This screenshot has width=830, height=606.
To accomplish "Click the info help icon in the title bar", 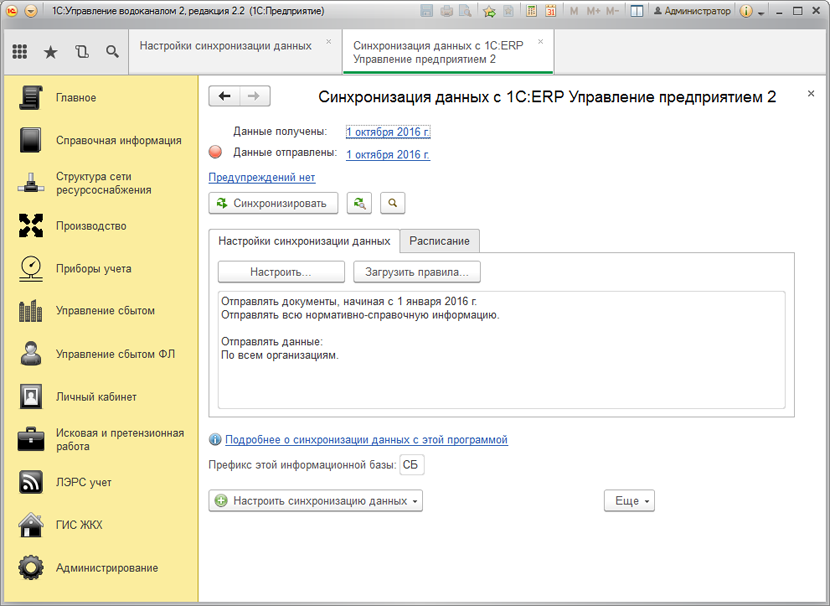I will 746,11.
